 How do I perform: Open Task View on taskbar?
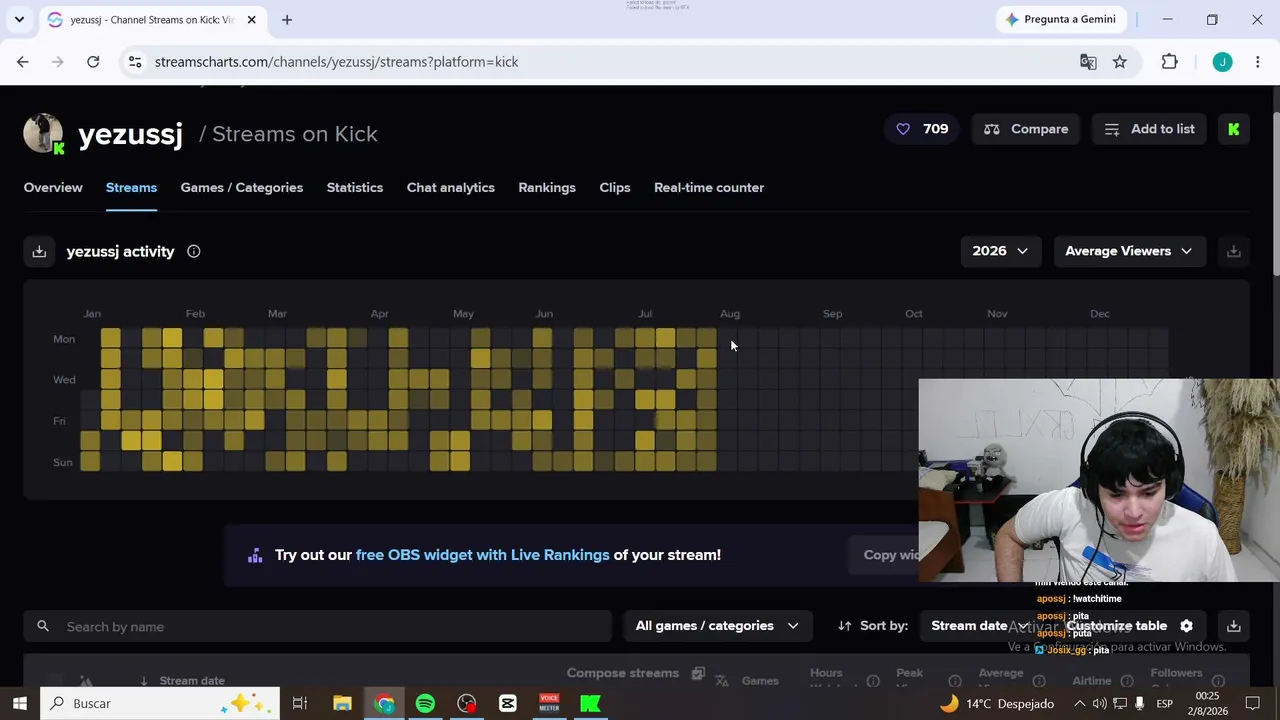(x=299, y=704)
